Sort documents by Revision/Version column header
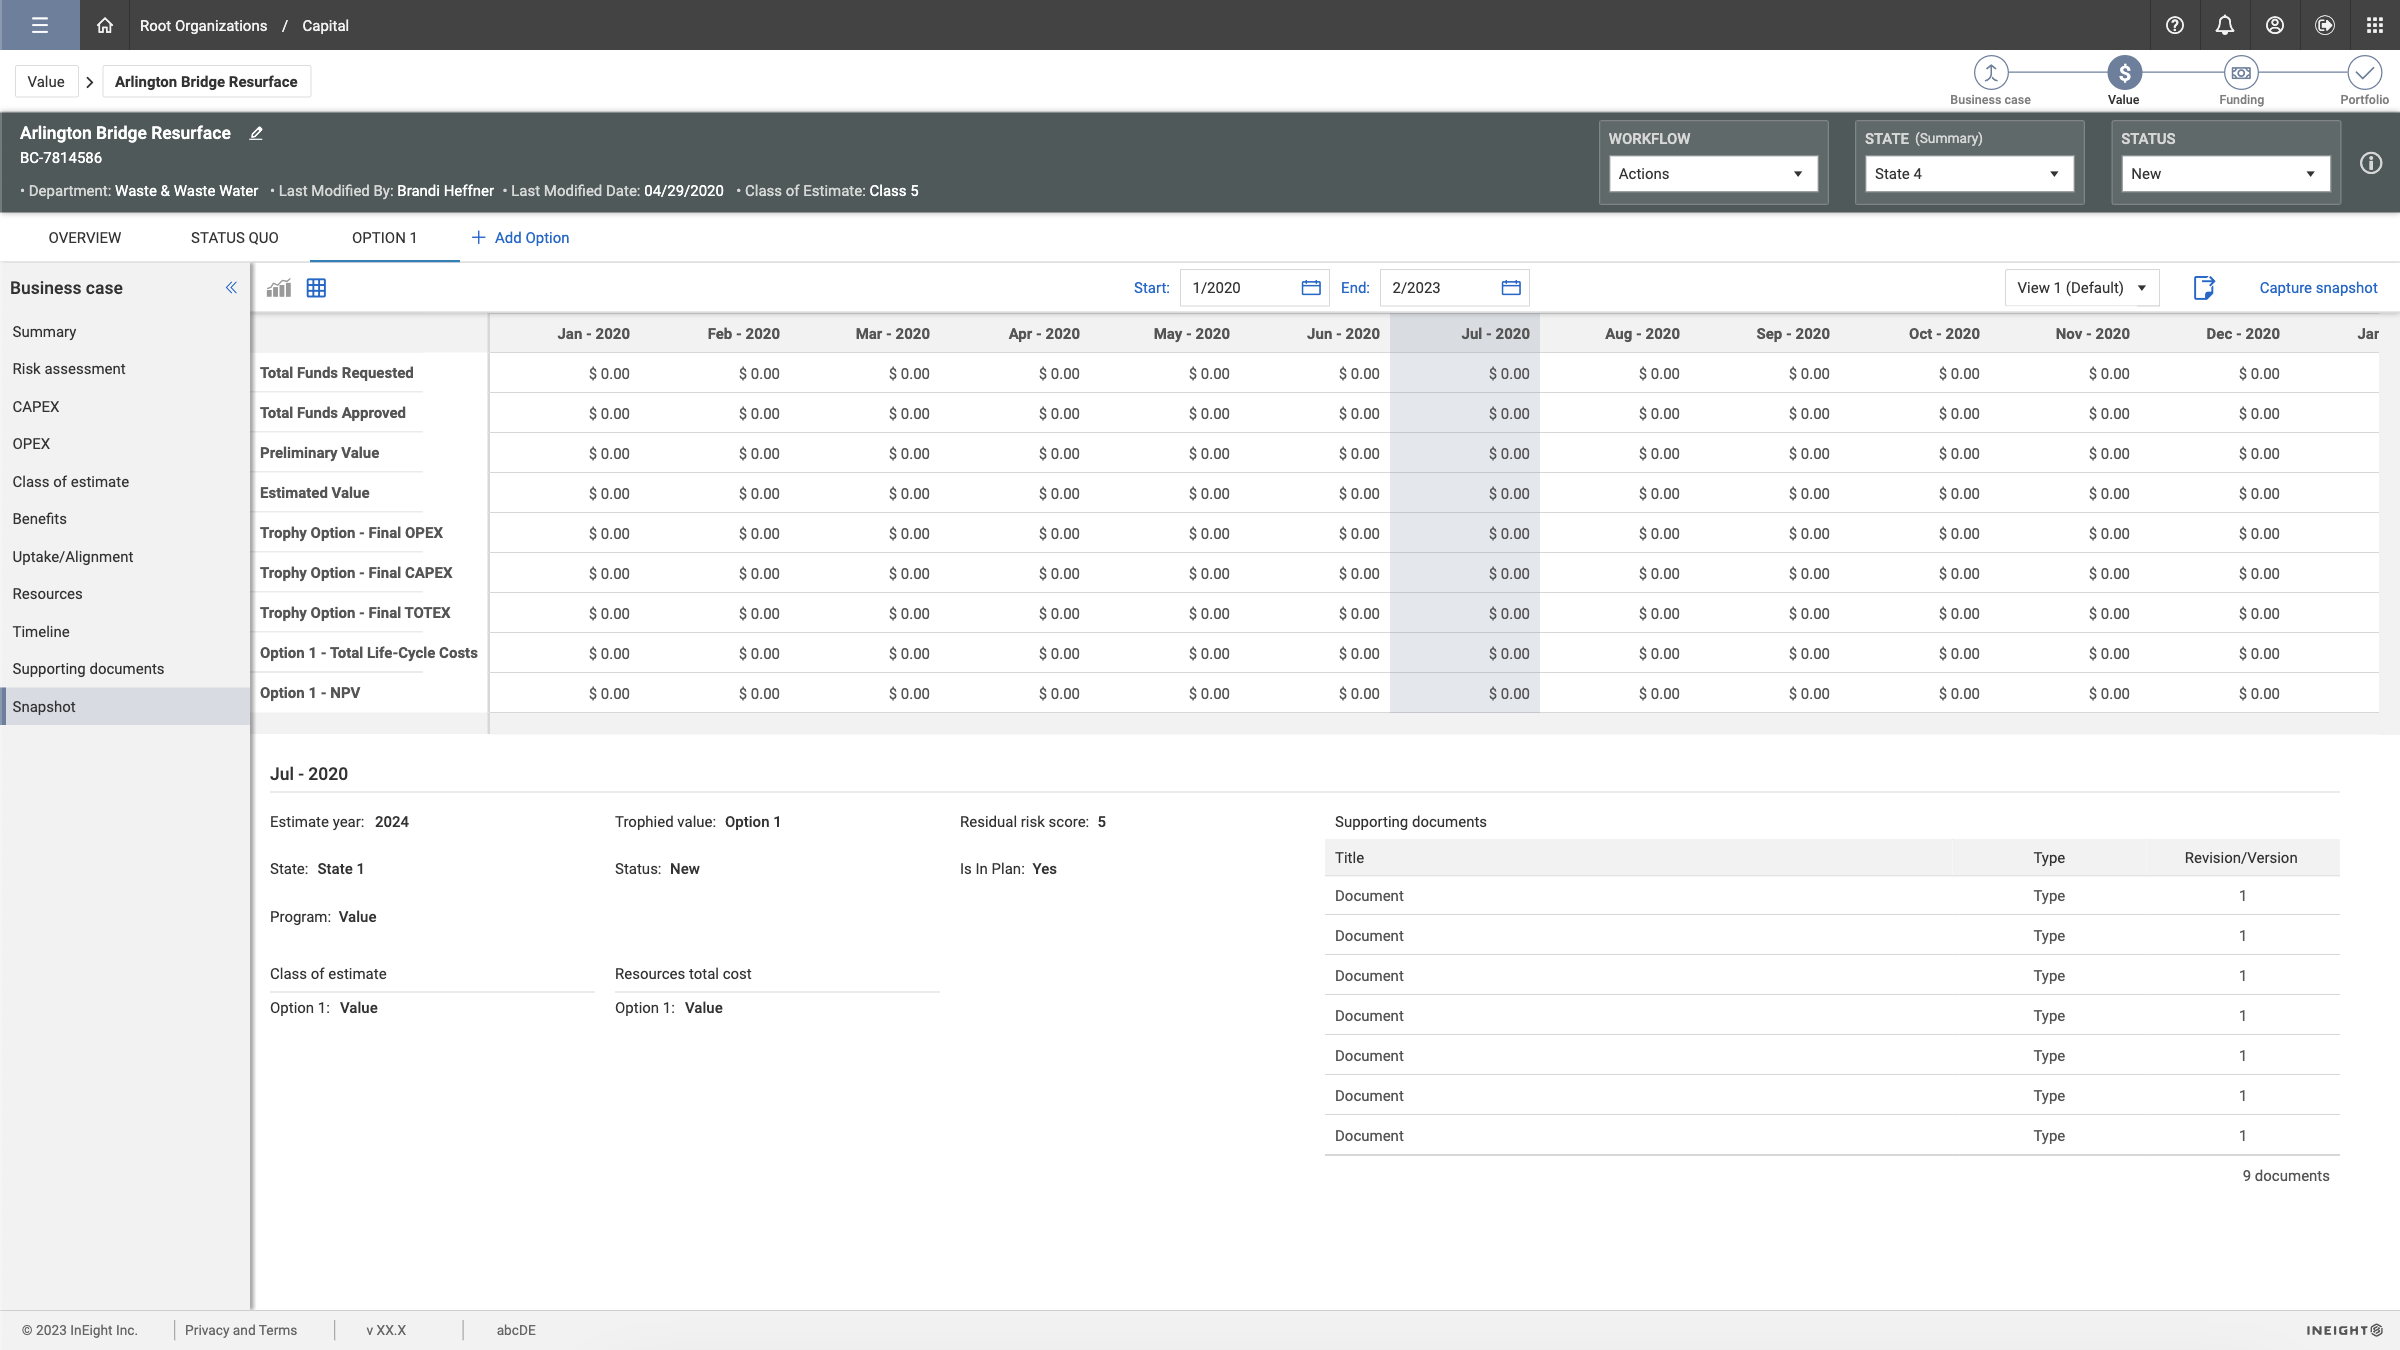Image resolution: width=2400 pixels, height=1350 pixels. click(x=2240, y=858)
